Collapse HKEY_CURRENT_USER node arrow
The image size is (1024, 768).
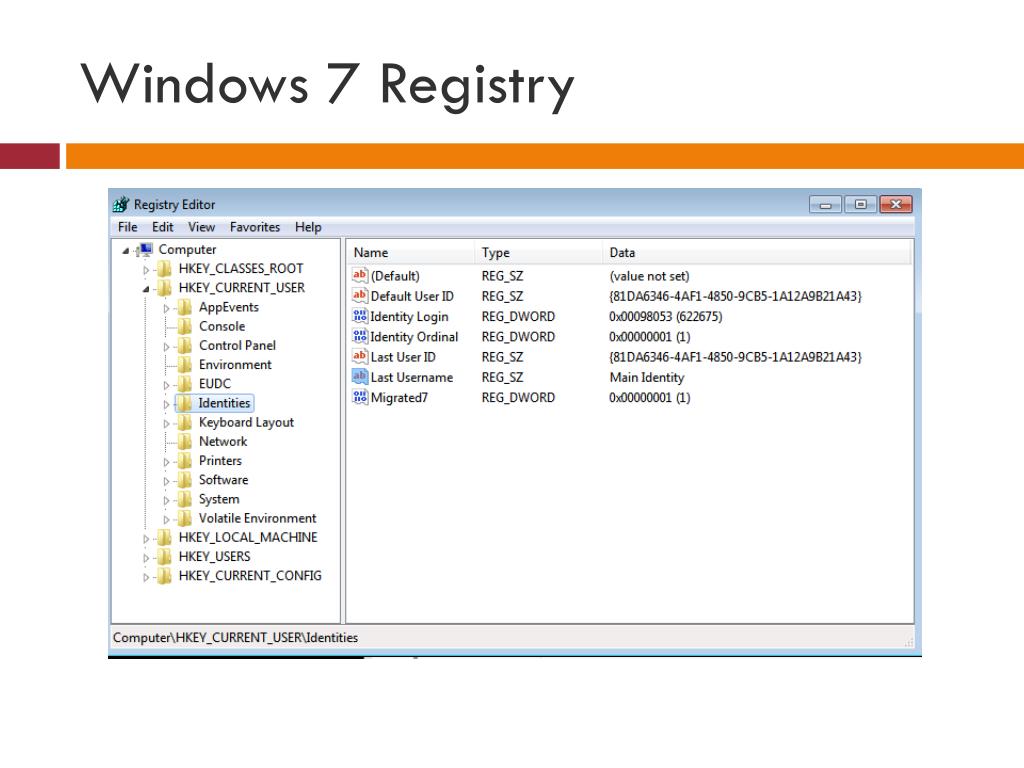coord(146,289)
